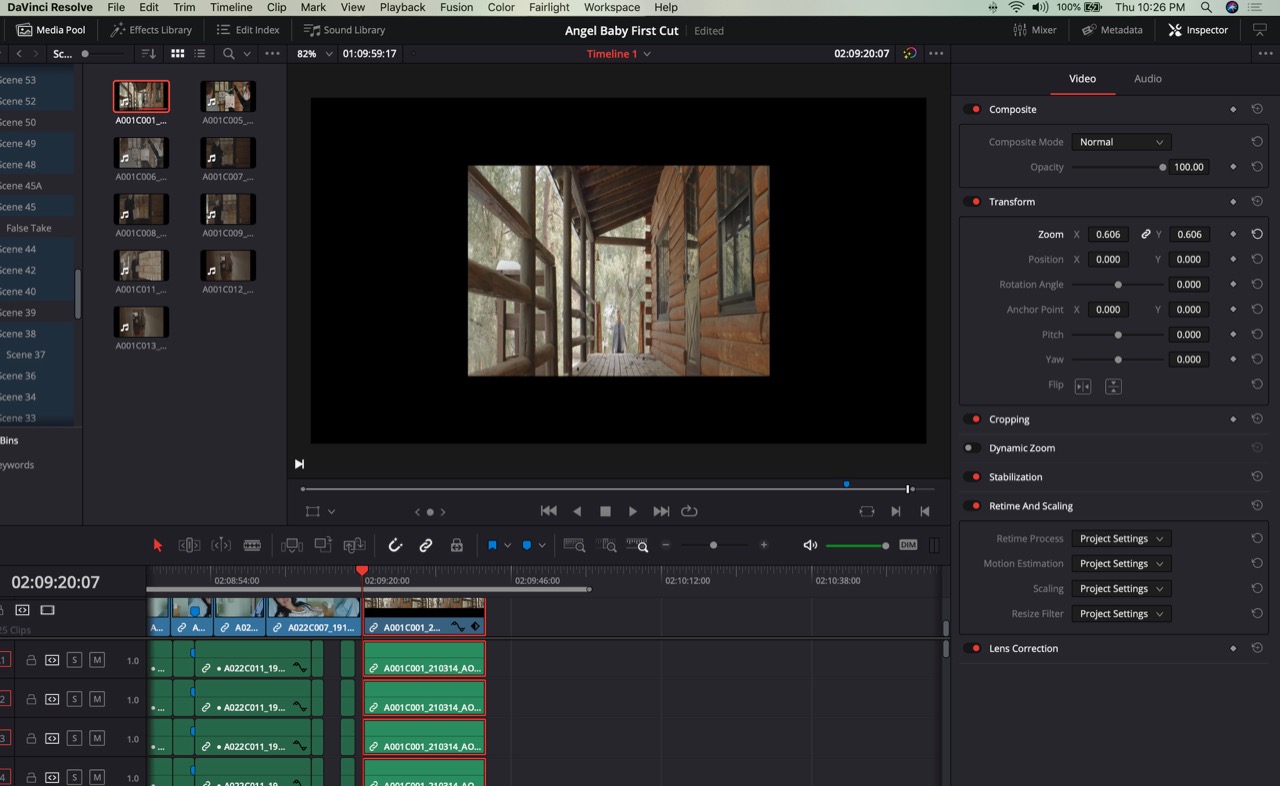The height and width of the screenshot is (786, 1280).
Task: Select the Blade Edit Mode tool
Action: tap(252, 545)
